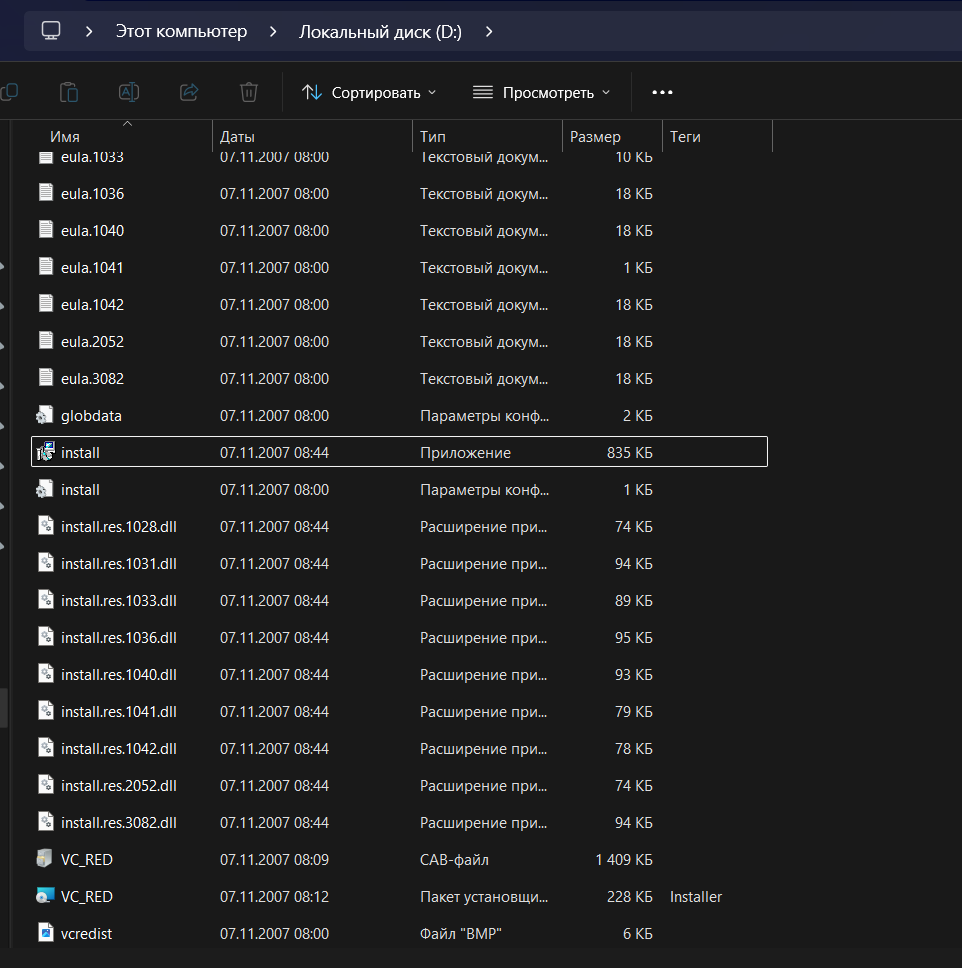The height and width of the screenshot is (968, 962).
Task: Click file name eula.1033
Action: (x=92, y=157)
